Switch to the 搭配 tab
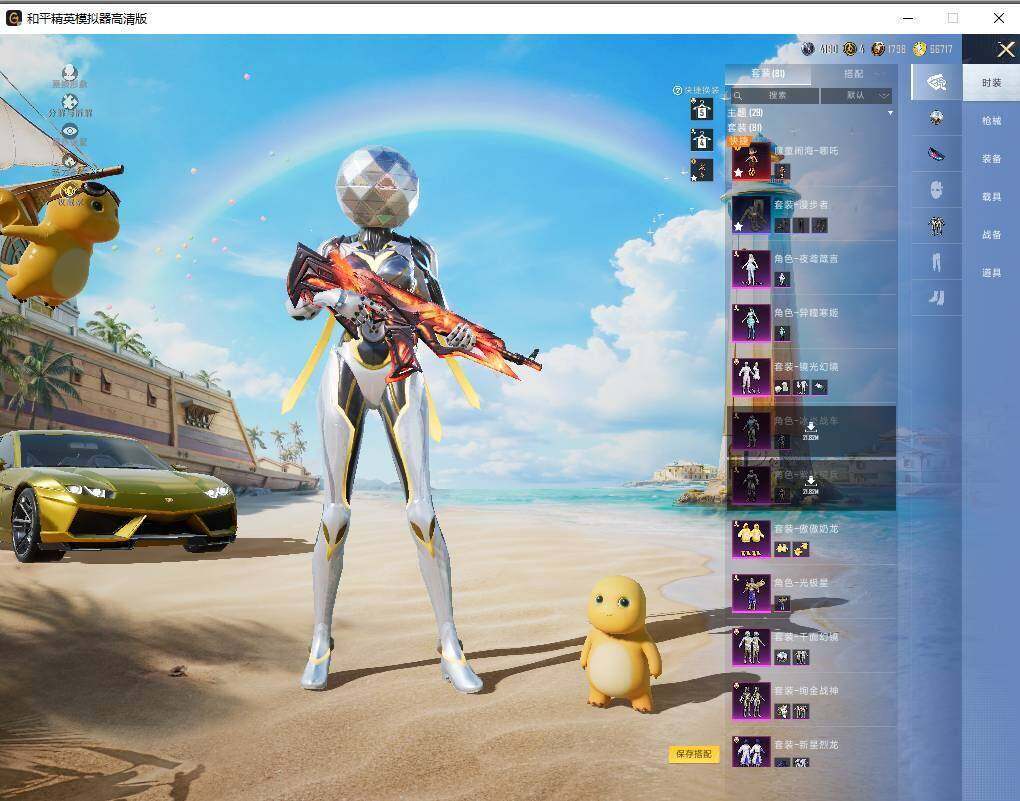Viewport: 1020px width, 801px height. (853, 74)
